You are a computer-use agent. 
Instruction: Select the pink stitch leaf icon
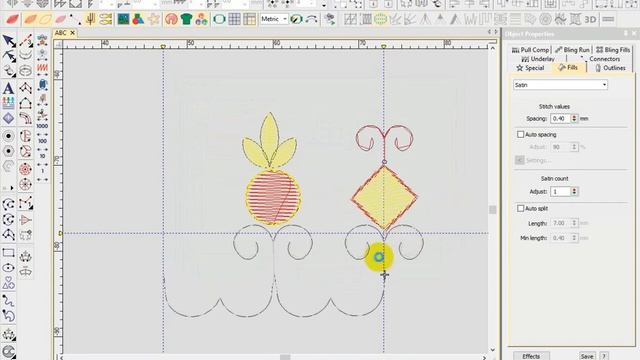click(60, 19)
